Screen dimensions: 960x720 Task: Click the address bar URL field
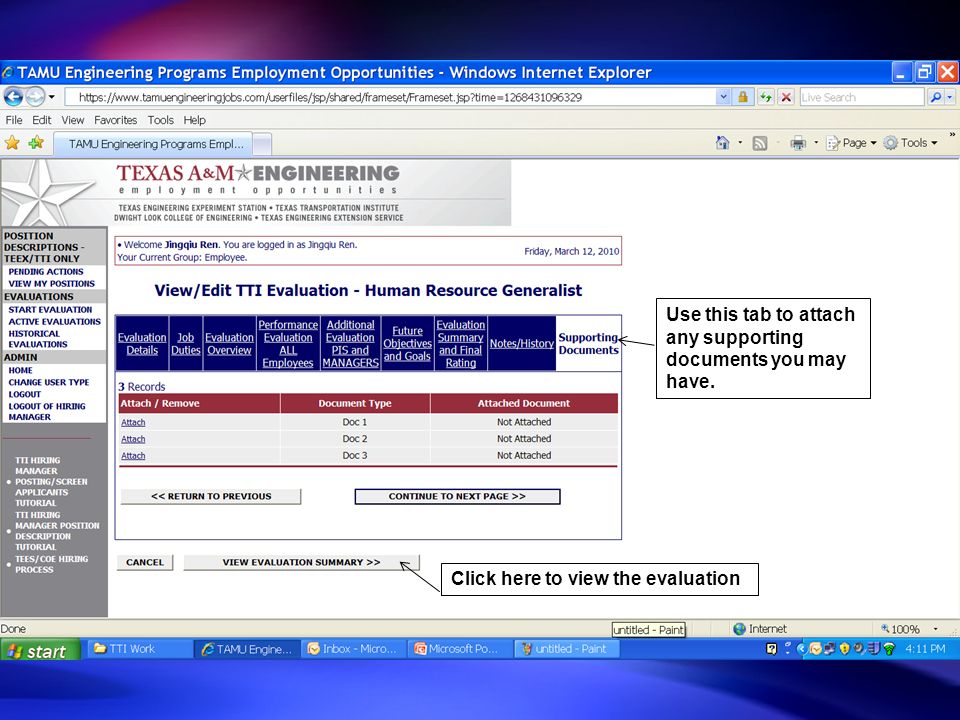389,97
